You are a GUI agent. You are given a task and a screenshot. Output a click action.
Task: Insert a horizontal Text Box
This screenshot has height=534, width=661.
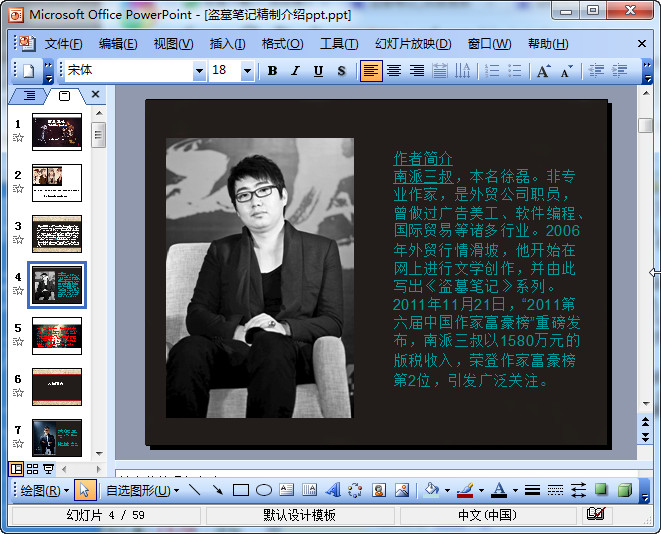[287, 490]
